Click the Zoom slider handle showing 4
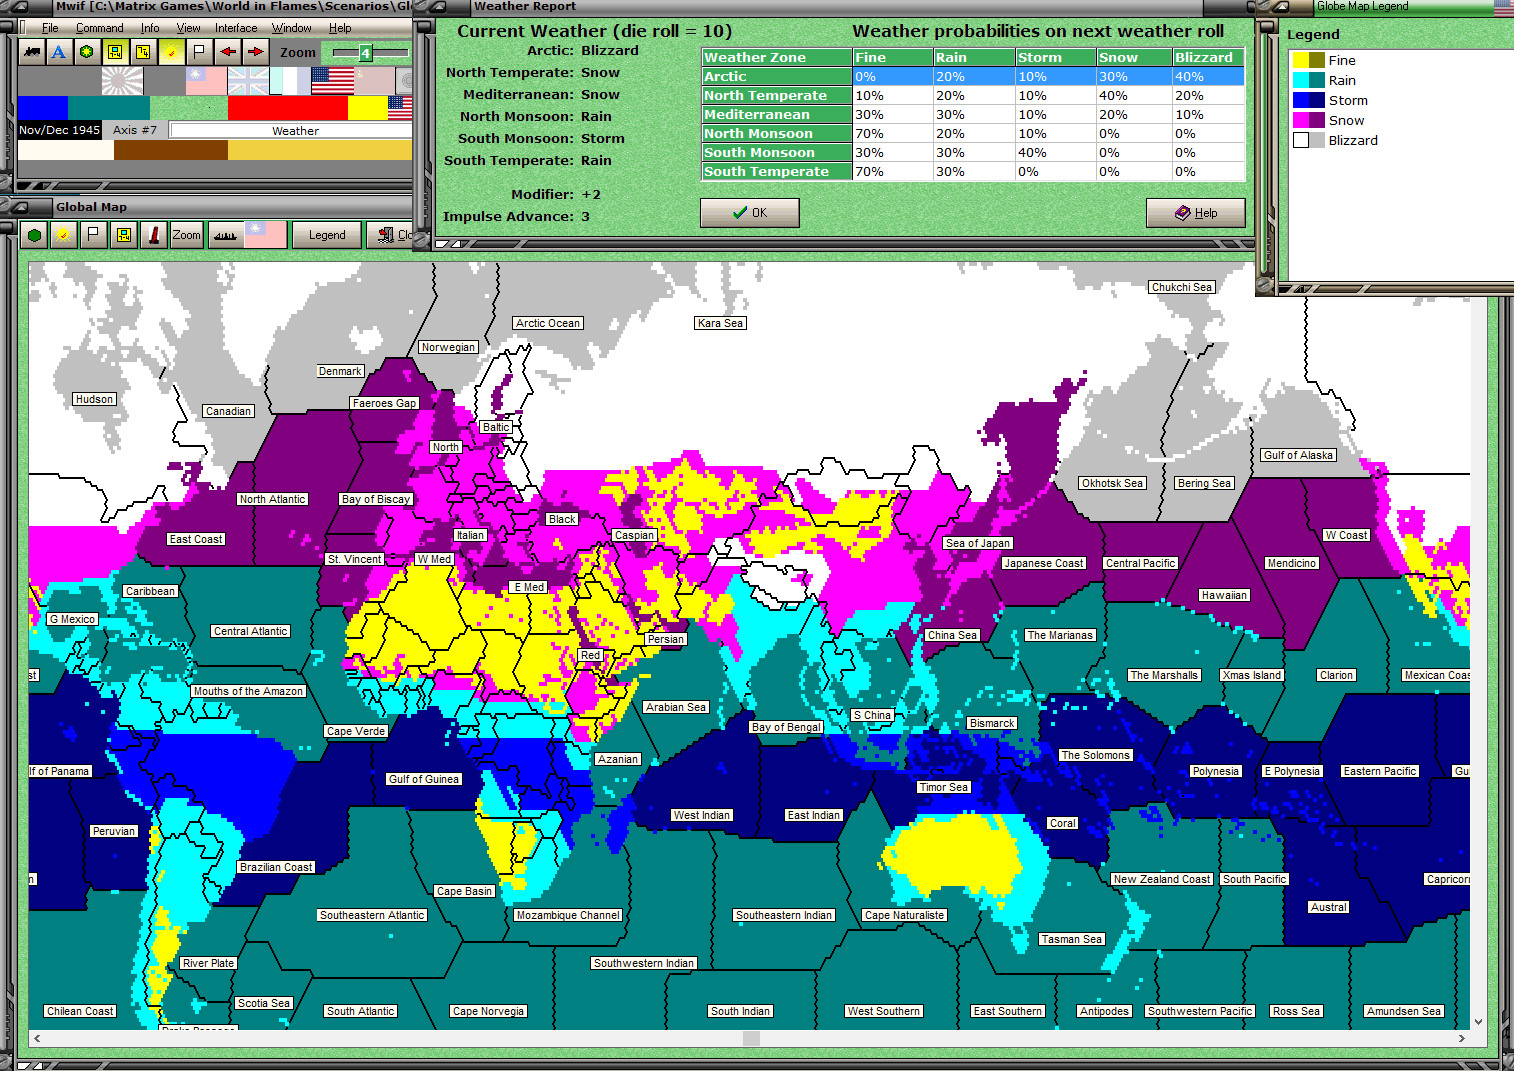 [x=365, y=53]
